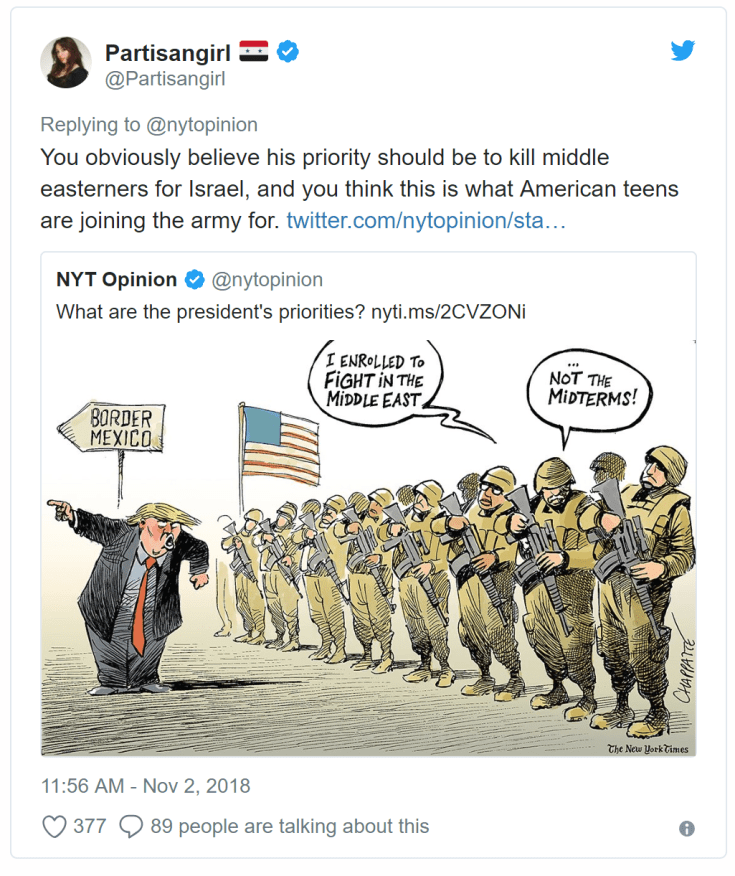Click the info icon at bottom right
The height and width of the screenshot is (876, 735).
coord(686,829)
